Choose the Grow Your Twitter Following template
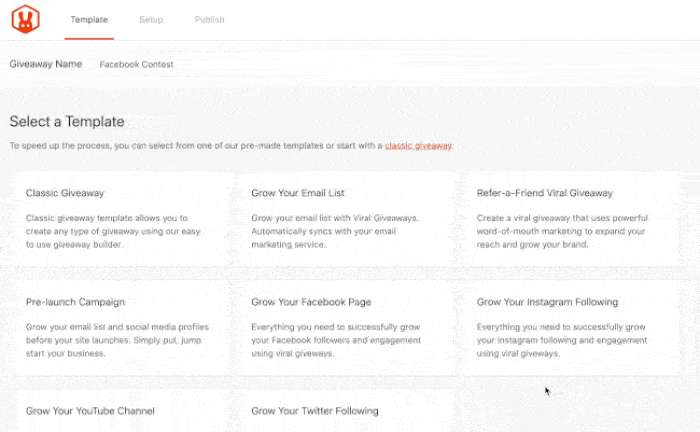The width and height of the screenshot is (700, 432). point(315,411)
